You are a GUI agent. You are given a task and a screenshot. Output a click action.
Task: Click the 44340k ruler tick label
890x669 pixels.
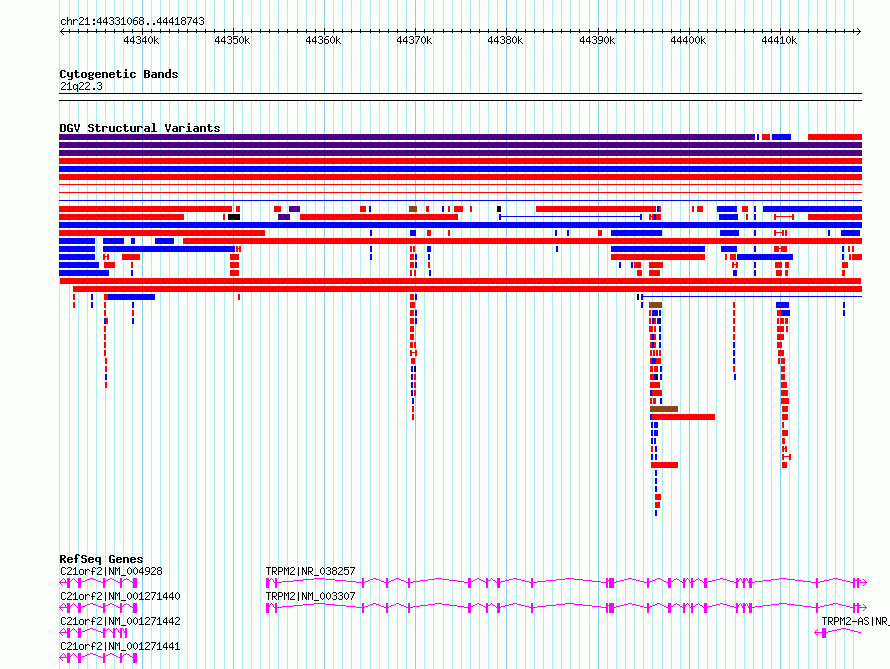pyautogui.click(x=141, y=40)
